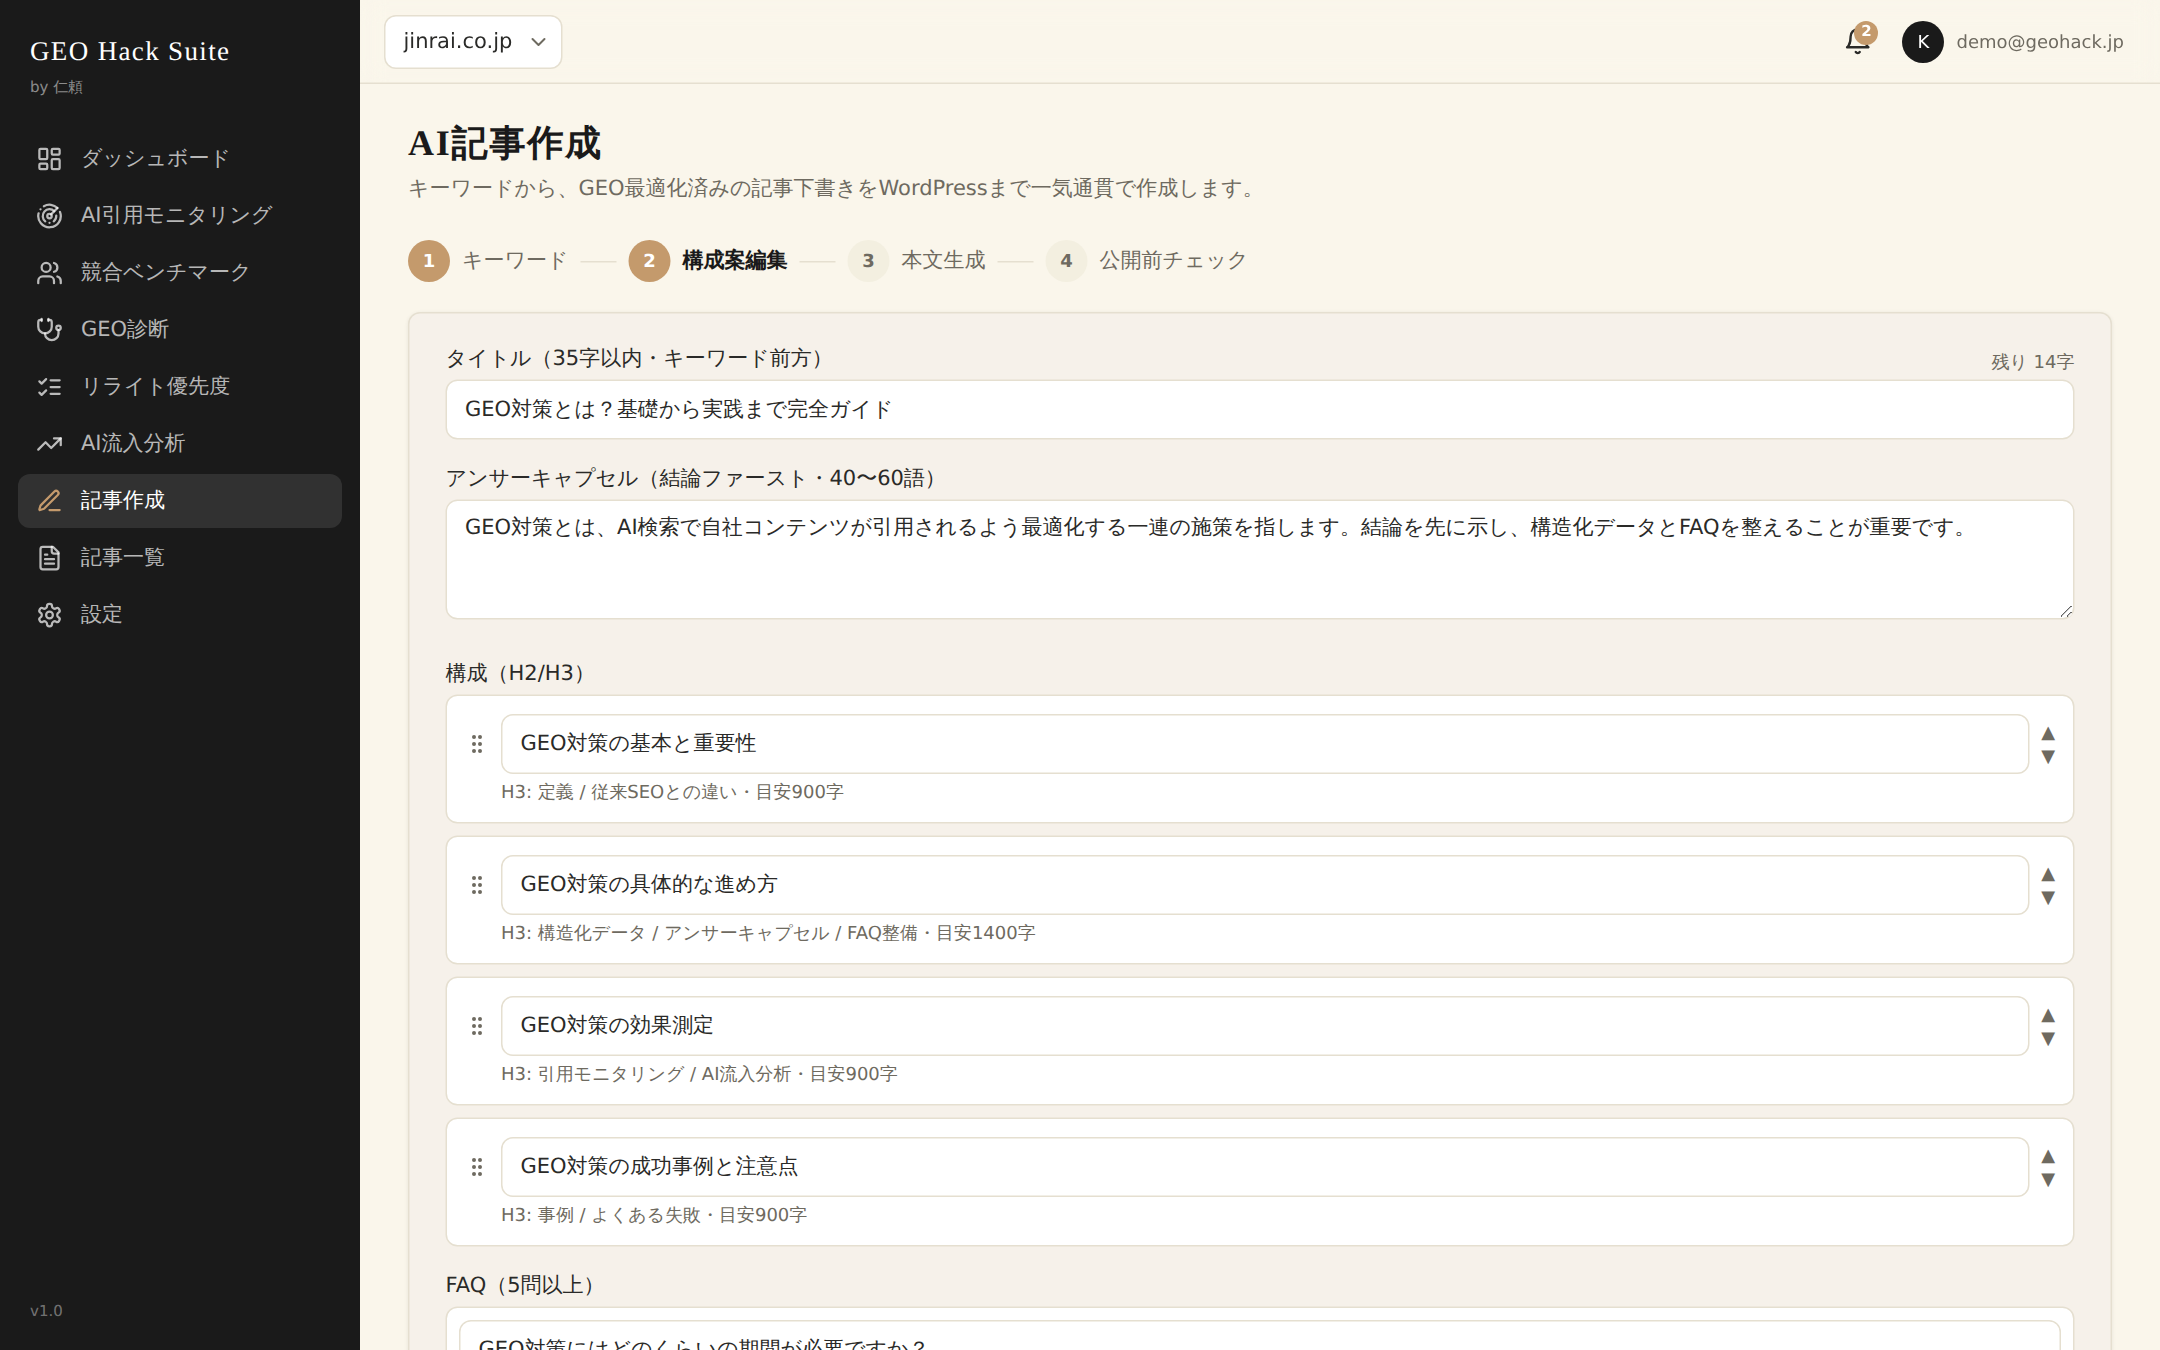Viewport: 2160px width, 1350px height.
Task: Grab drag handle for GEO対策の成功事例と注意点
Action: click(x=477, y=1167)
